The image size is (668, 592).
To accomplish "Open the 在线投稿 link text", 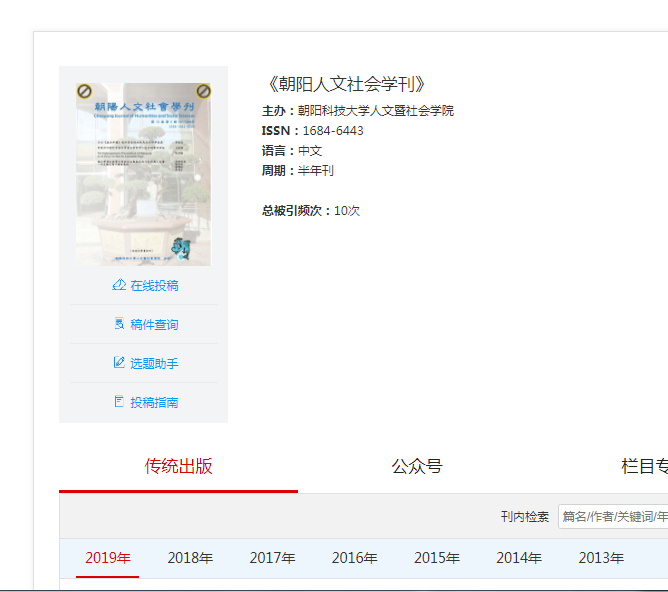I will [x=154, y=286].
